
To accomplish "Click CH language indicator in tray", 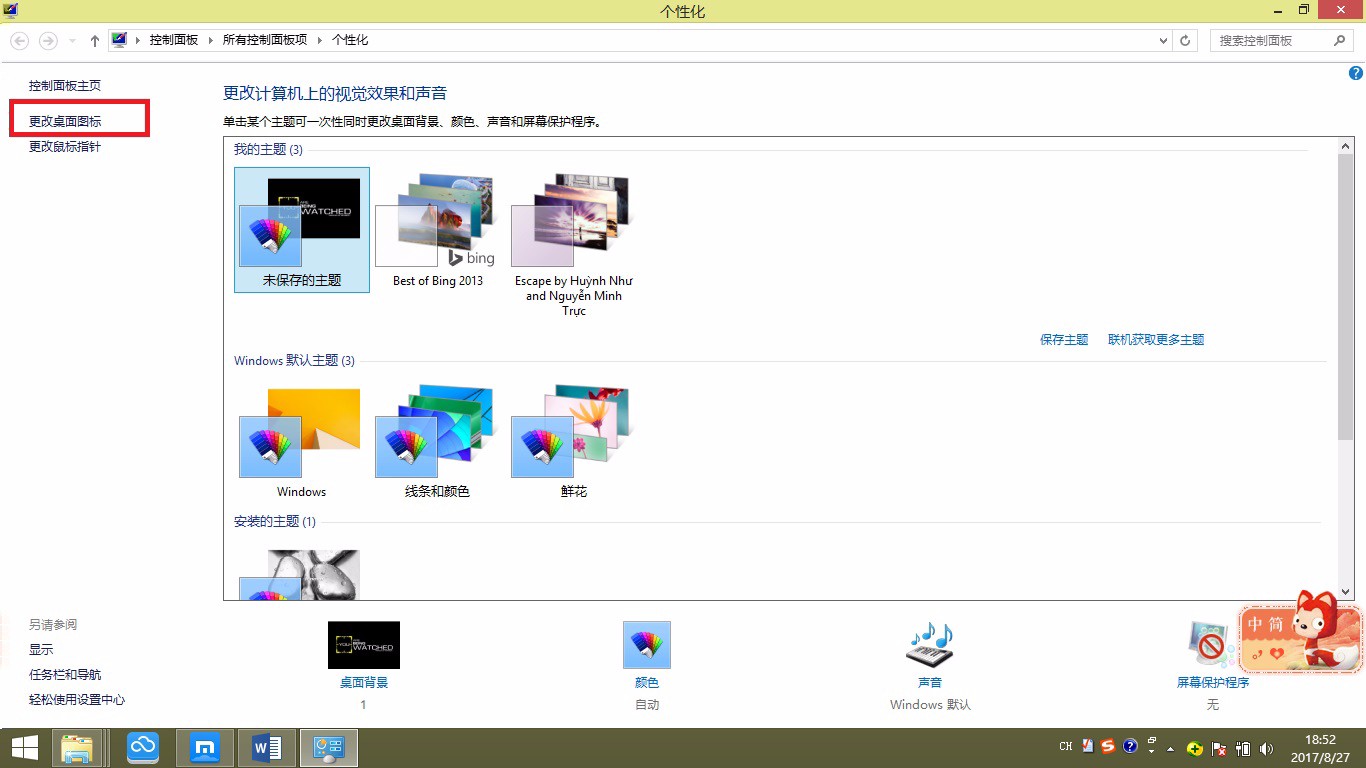I will tap(1066, 747).
